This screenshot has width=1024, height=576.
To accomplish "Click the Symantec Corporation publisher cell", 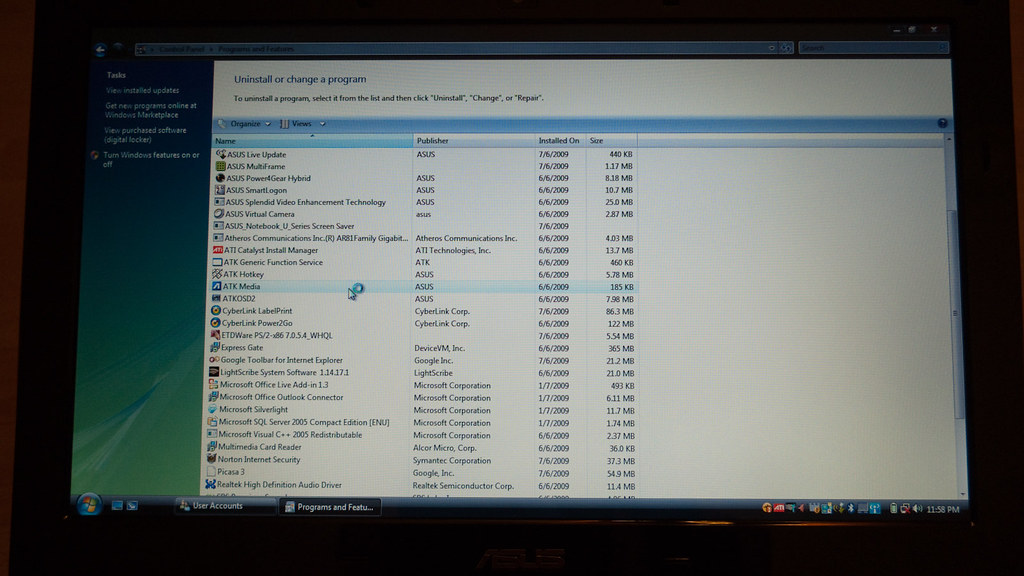I will 452,460.
